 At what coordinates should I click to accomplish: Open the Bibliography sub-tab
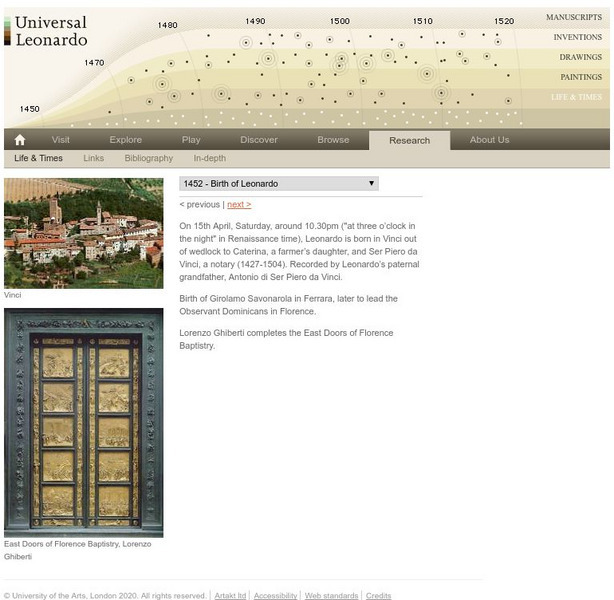(149, 158)
